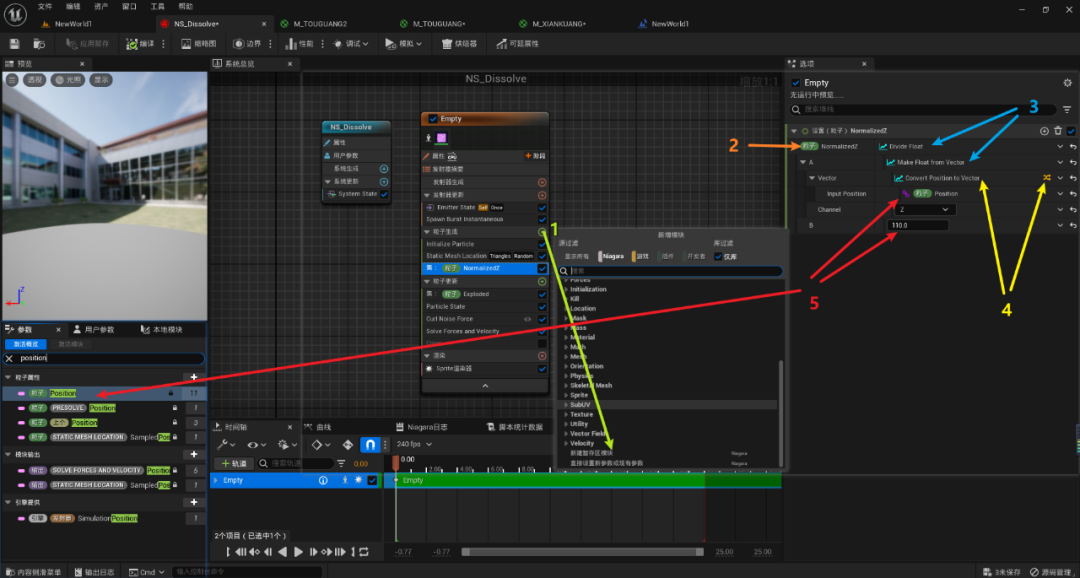Open the 编辑 menu
The image size is (1080, 578).
(73, 6)
